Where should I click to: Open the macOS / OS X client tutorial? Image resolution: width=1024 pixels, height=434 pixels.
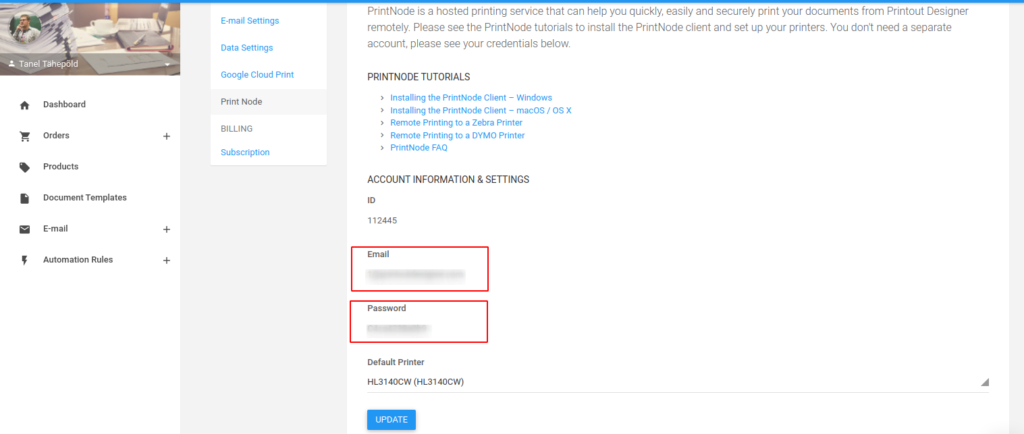tap(481, 110)
